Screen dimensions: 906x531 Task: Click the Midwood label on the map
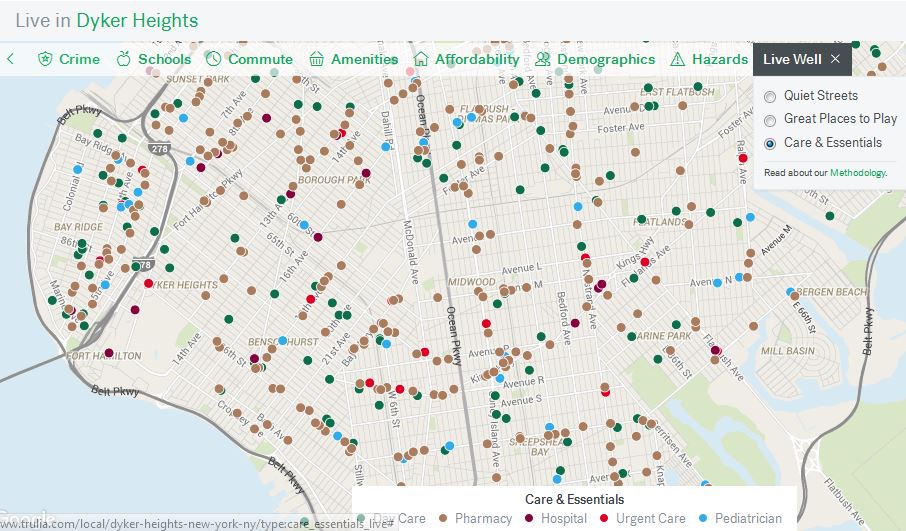point(472,282)
